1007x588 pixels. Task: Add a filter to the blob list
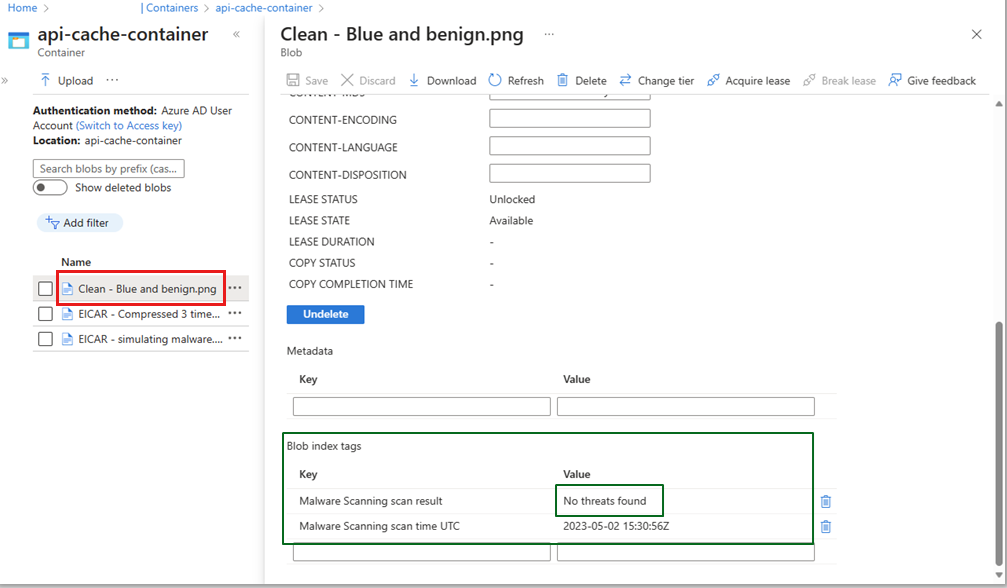(79, 222)
